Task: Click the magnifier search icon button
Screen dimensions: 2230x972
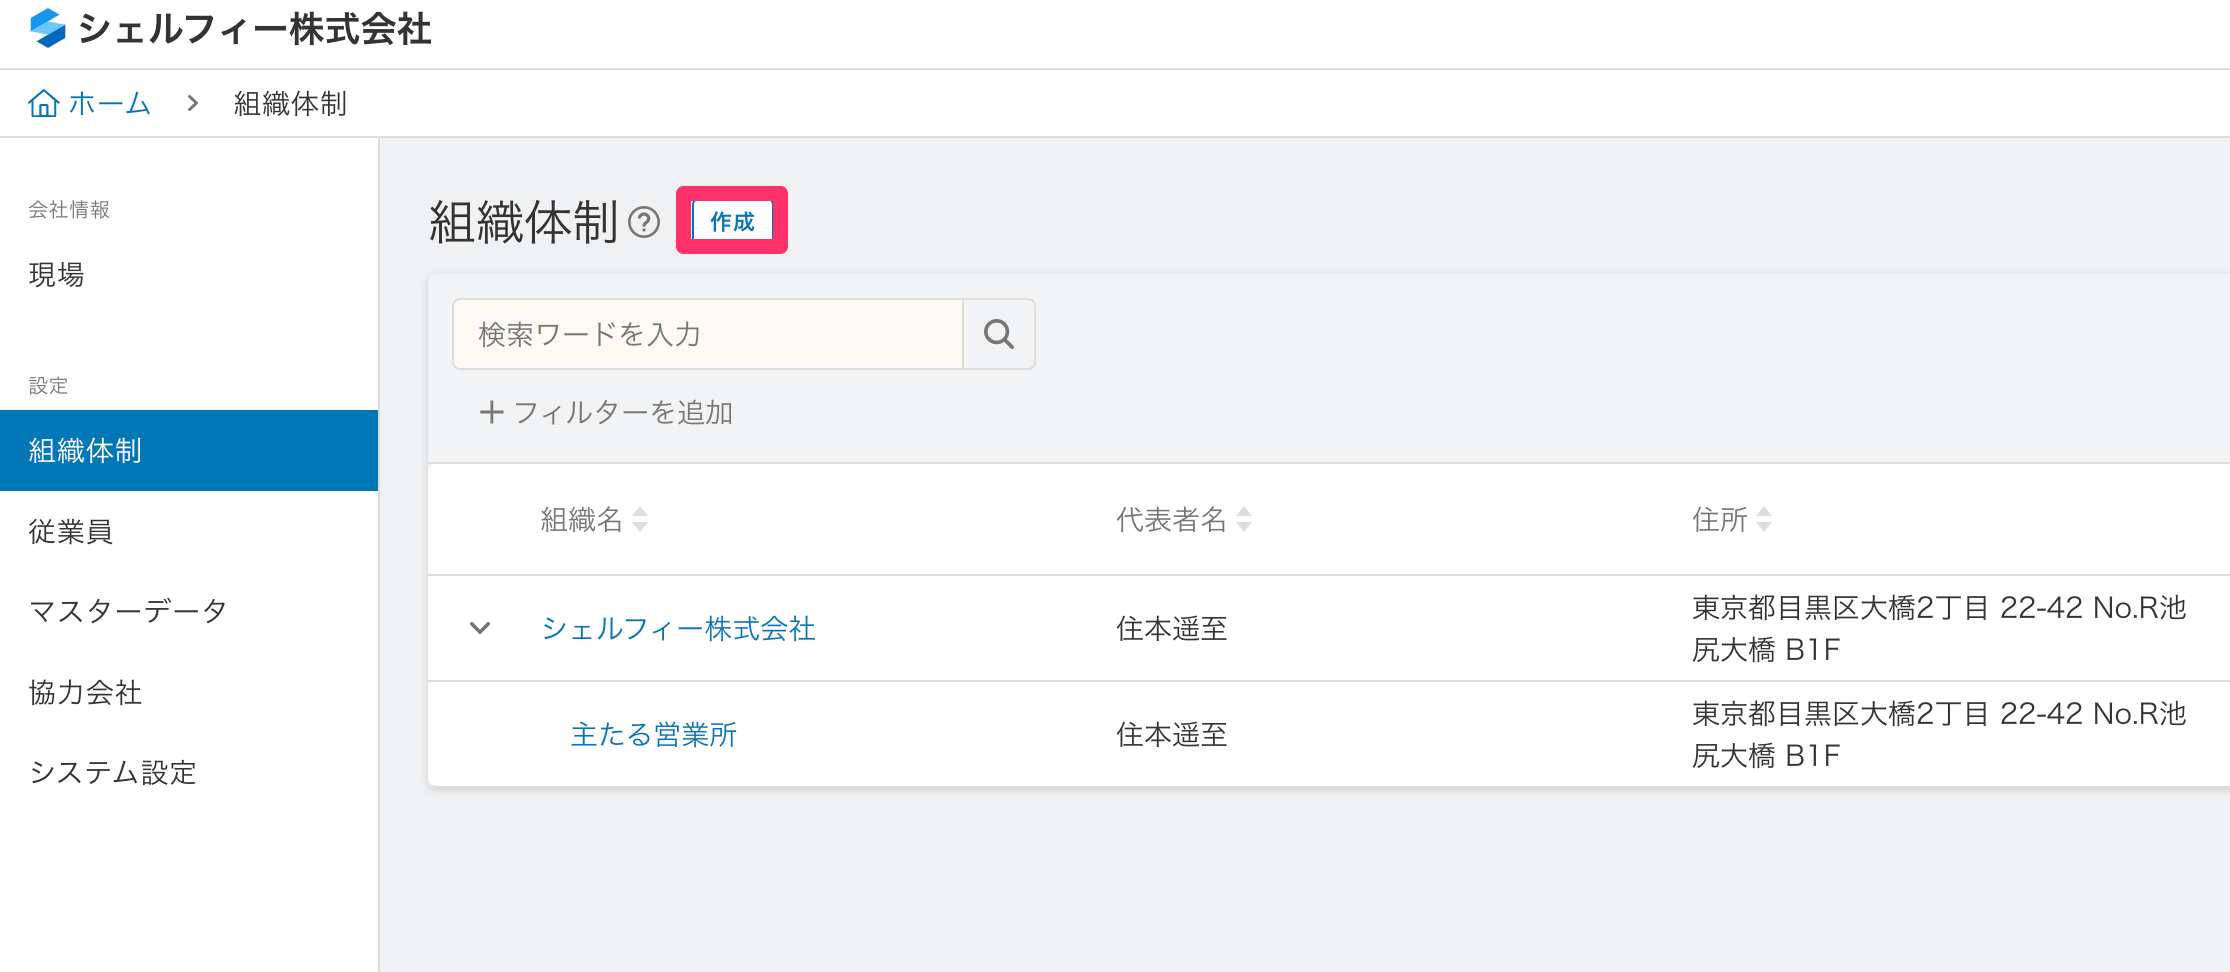Action: (998, 334)
